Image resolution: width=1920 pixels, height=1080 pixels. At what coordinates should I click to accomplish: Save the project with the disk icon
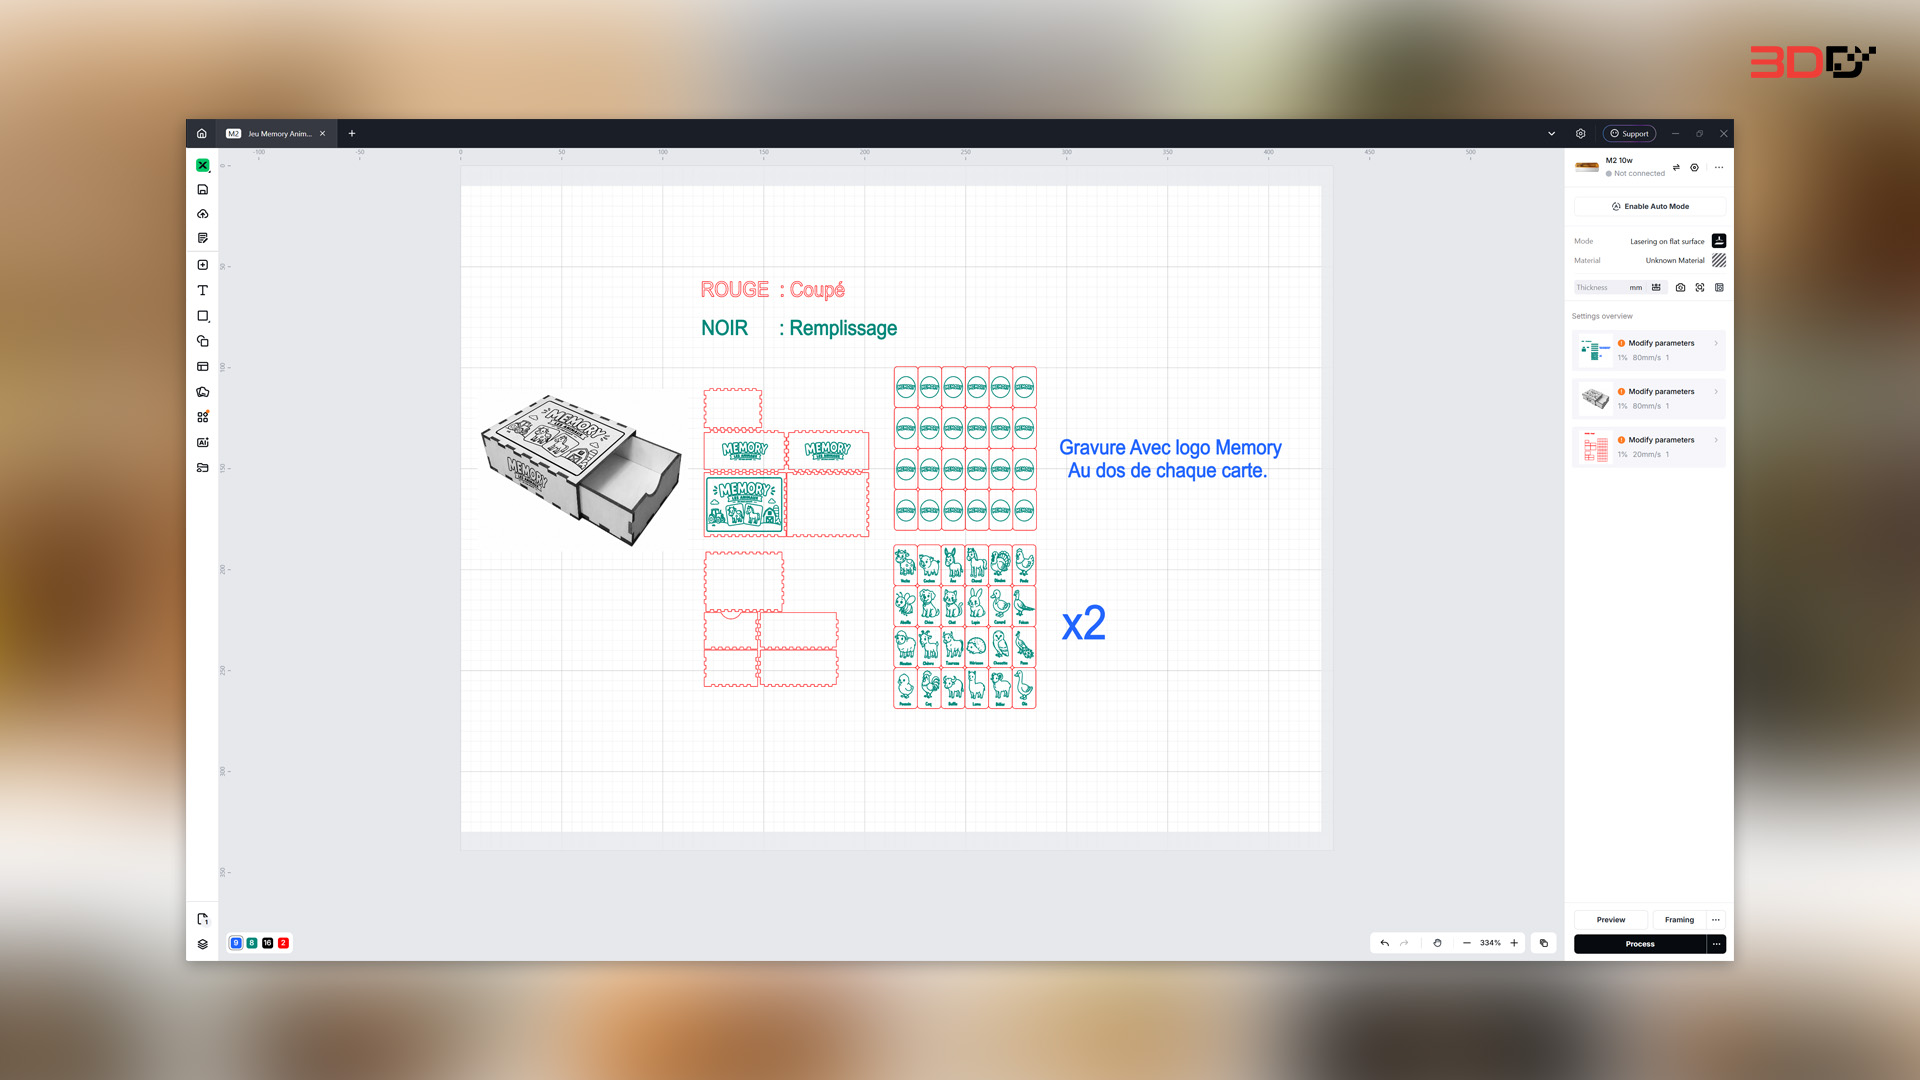pyautogui.click(x=203, y=190)
